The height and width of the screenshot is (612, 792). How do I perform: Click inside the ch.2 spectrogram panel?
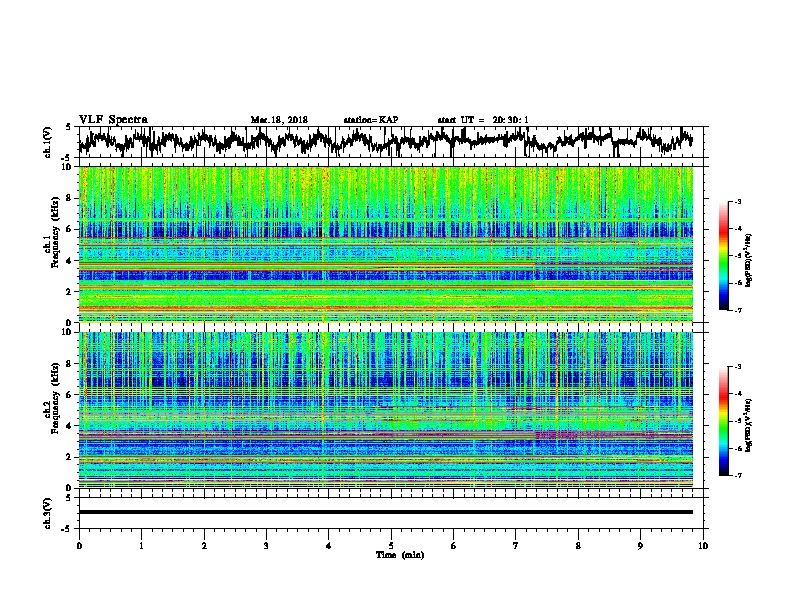386,410
